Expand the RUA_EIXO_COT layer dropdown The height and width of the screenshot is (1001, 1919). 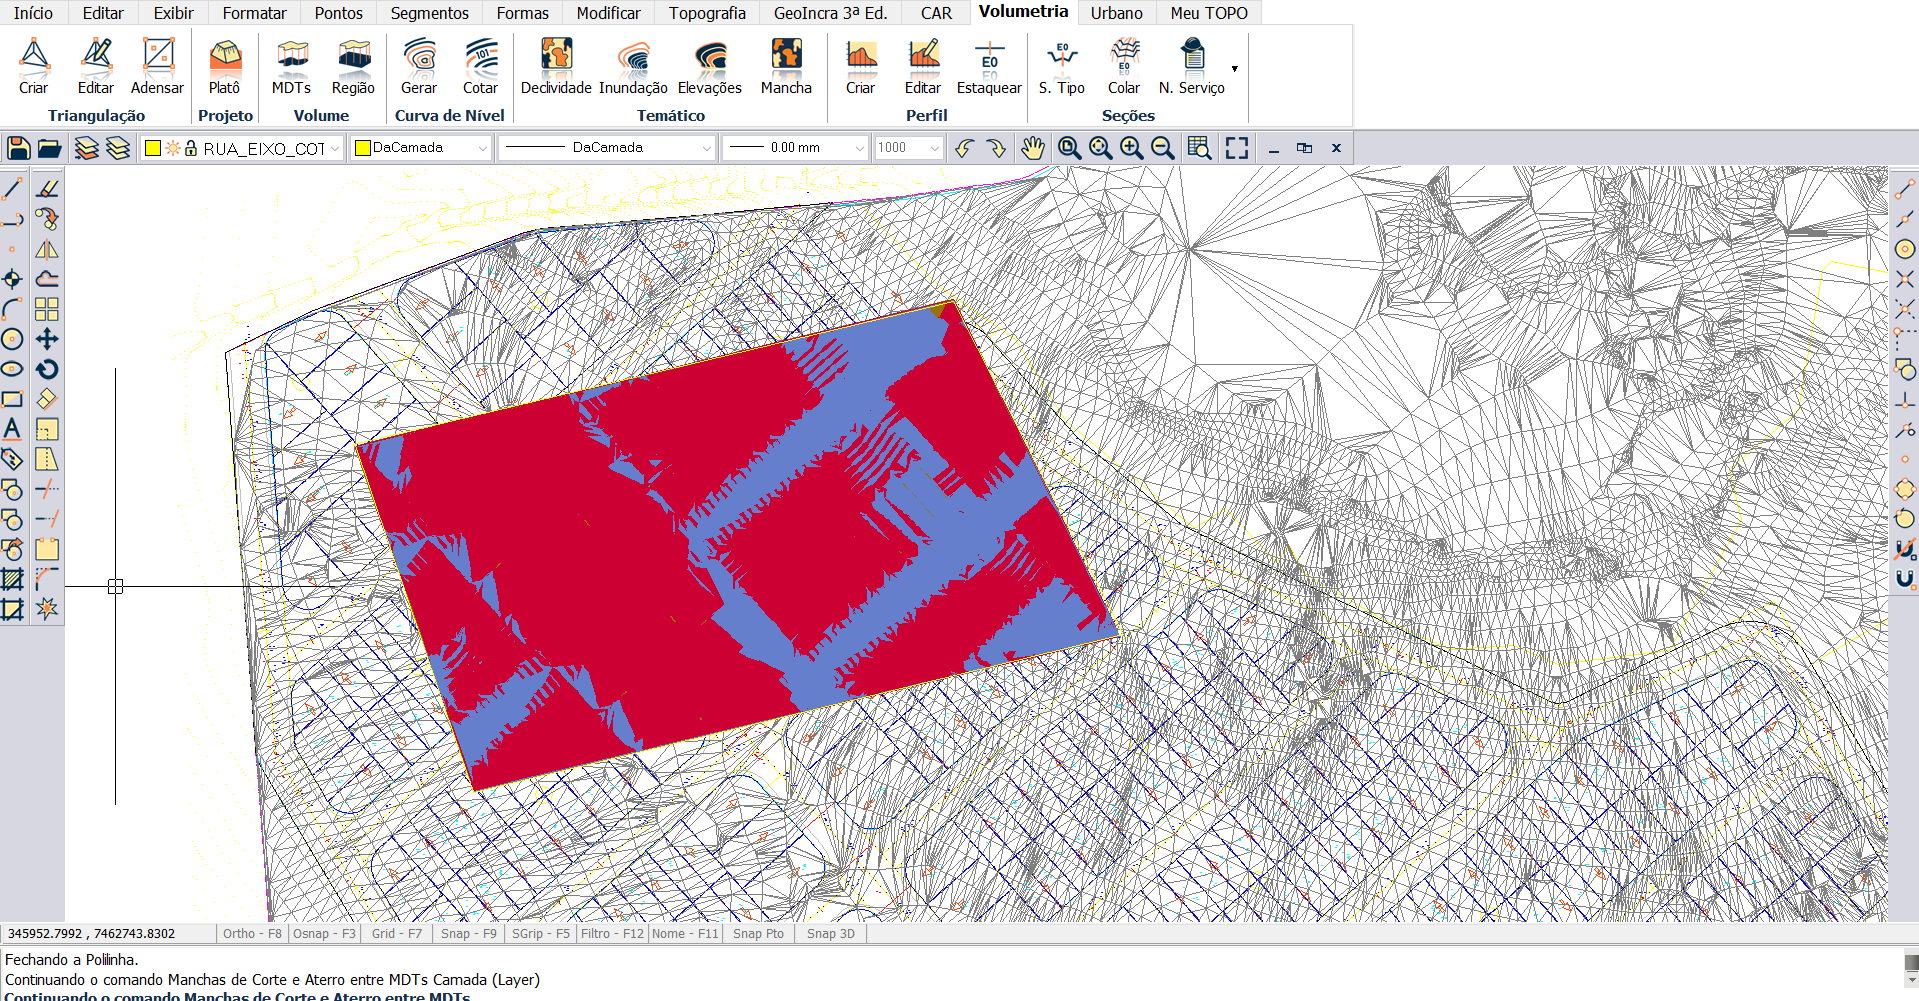335,148
